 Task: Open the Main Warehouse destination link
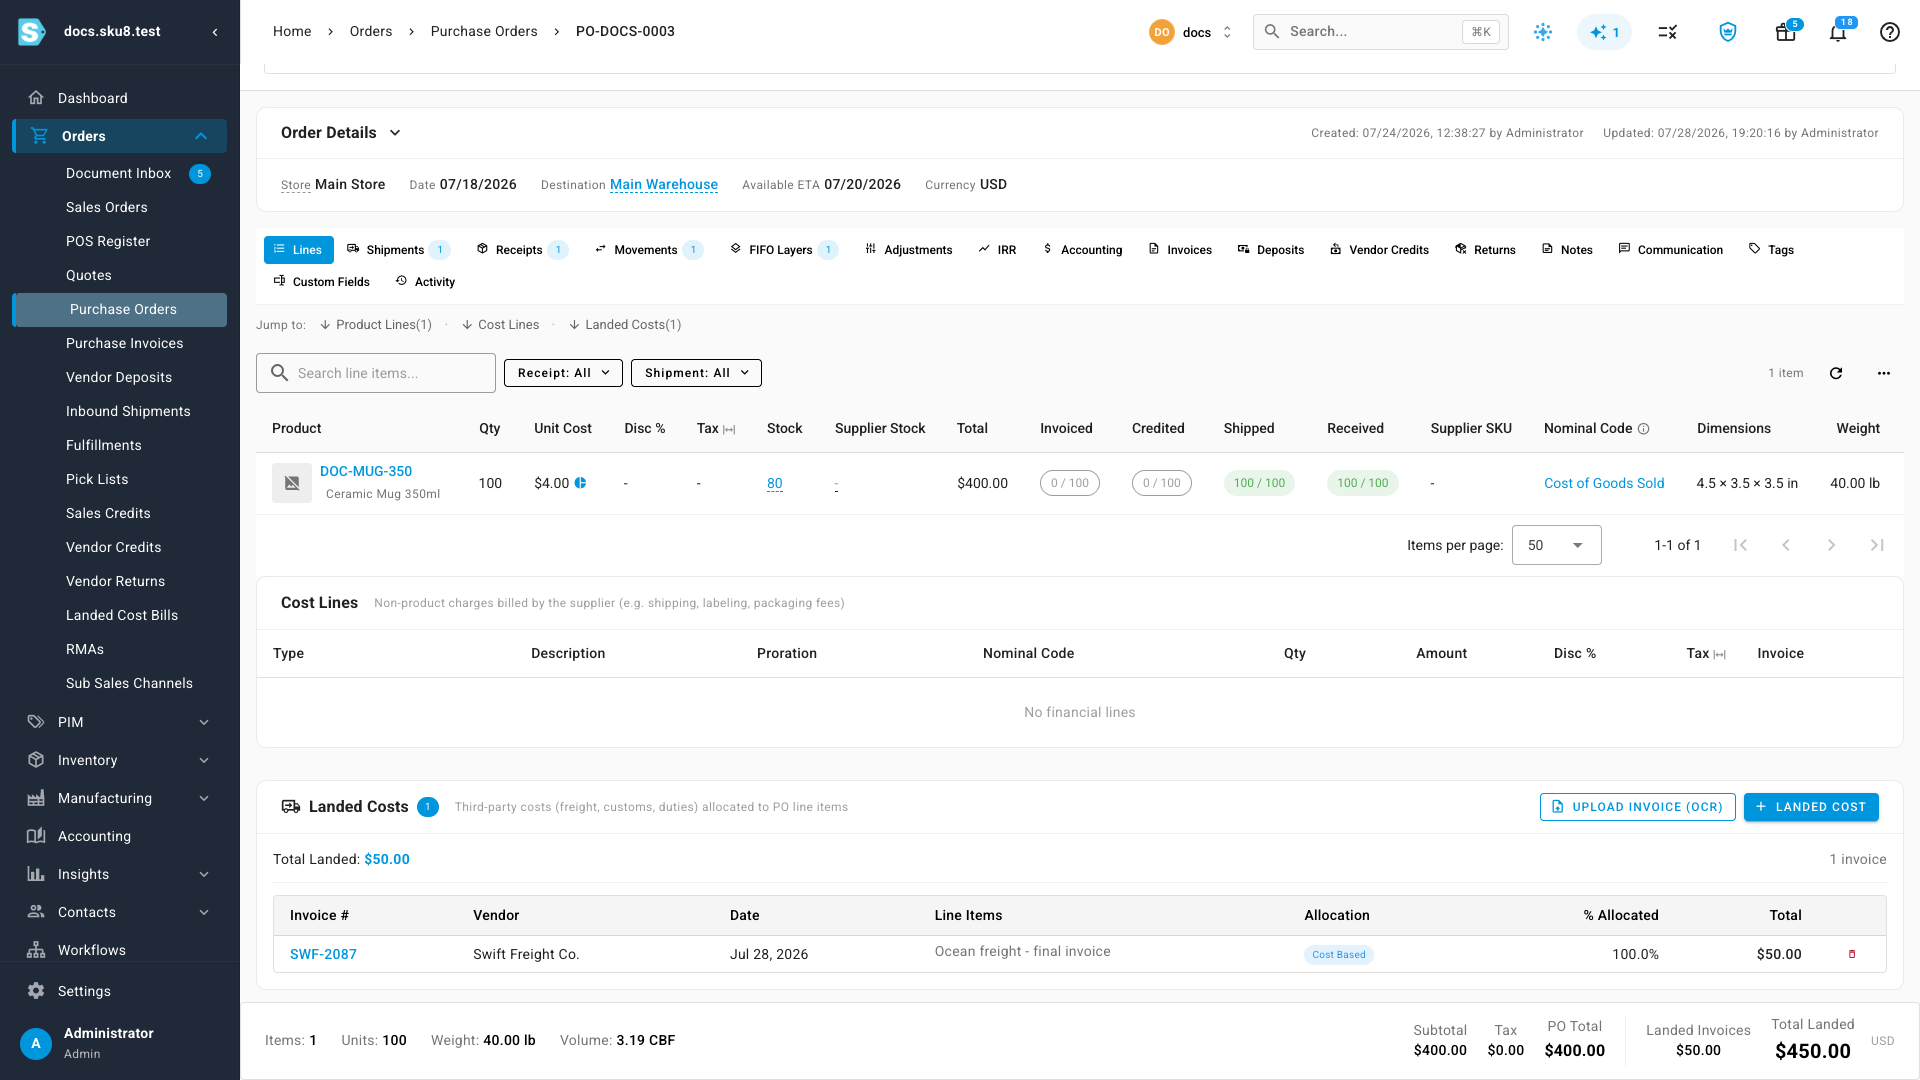point(664,185)
